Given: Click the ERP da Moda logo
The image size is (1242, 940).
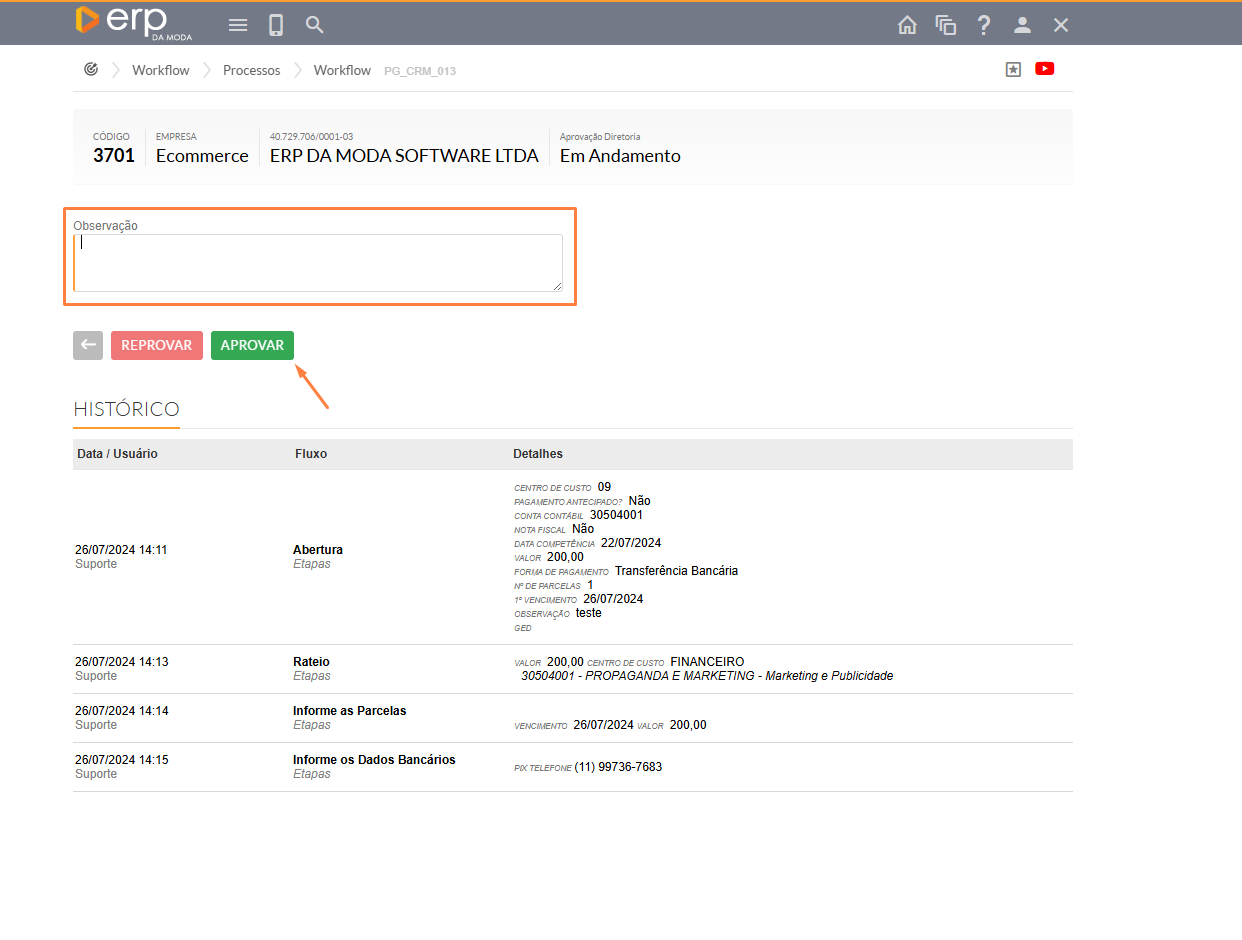Looking at the screenshot, I should tap(133, 22).
